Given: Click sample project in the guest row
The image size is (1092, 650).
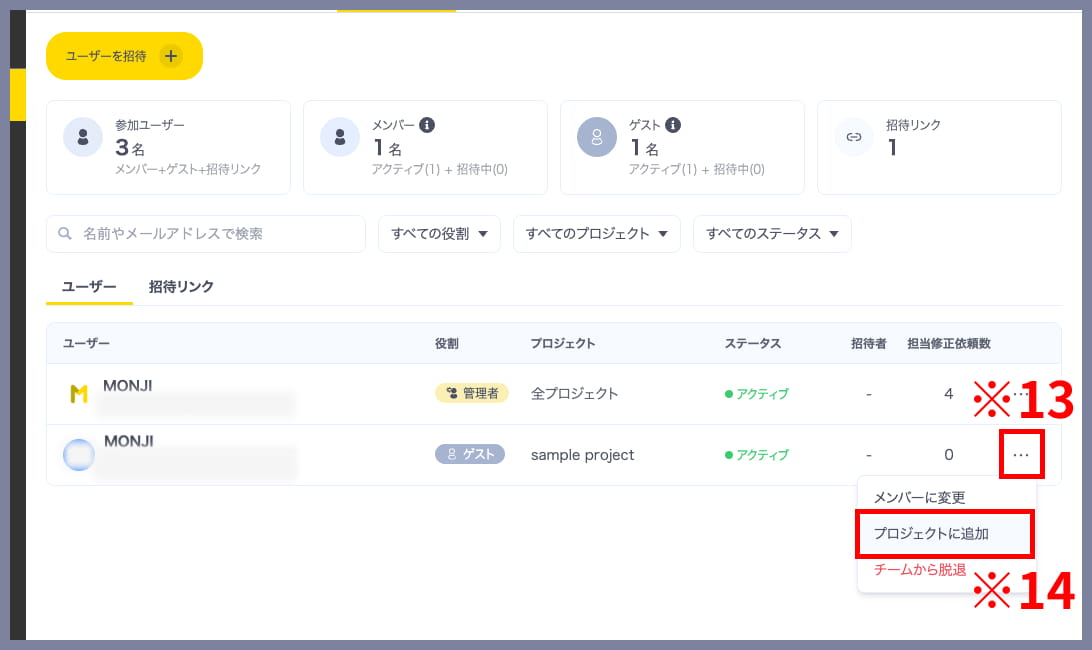Looking at the screenshot, I should click(x=582, y=455).
